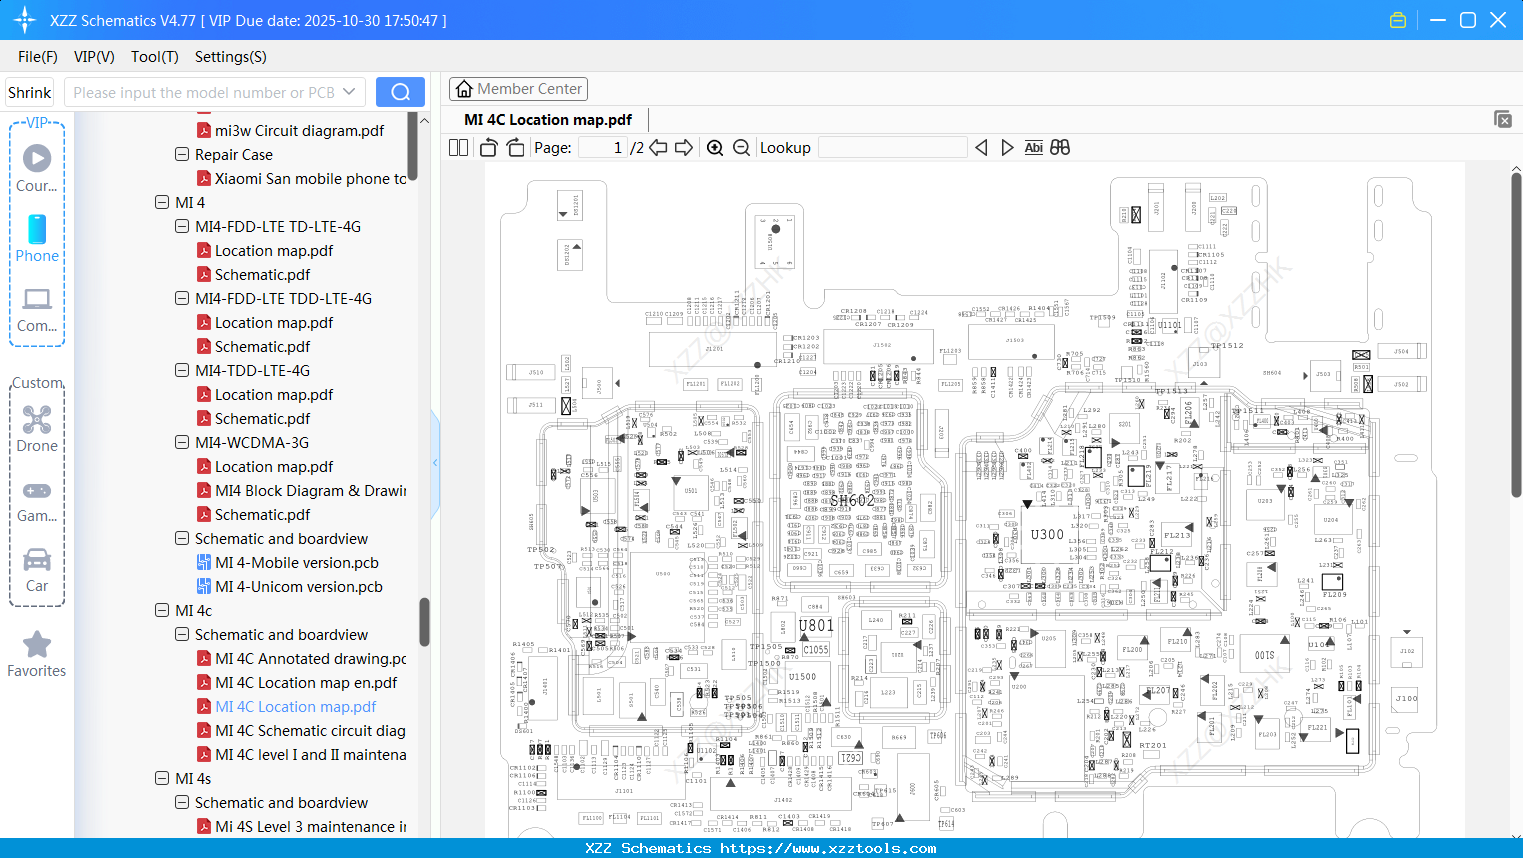Select the Car schematics category
Screen dimensions: 1523x858
[x=37, y=569]
